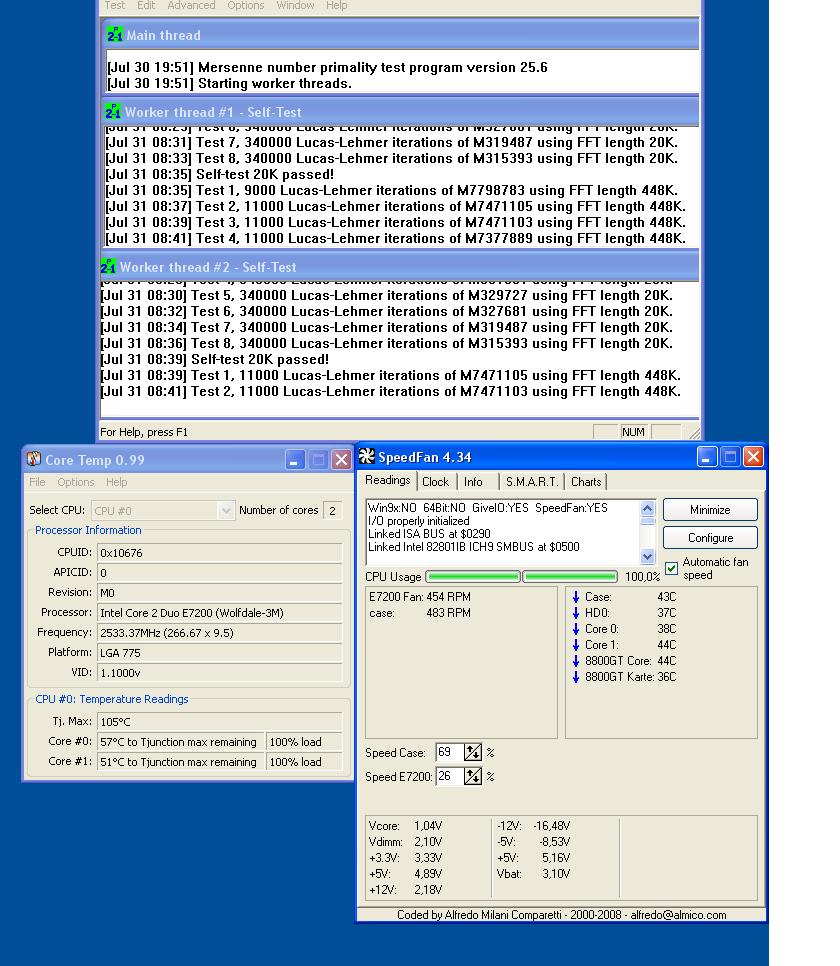
Task: Click the VID value 1.1000v
Action: pos(219,673)
